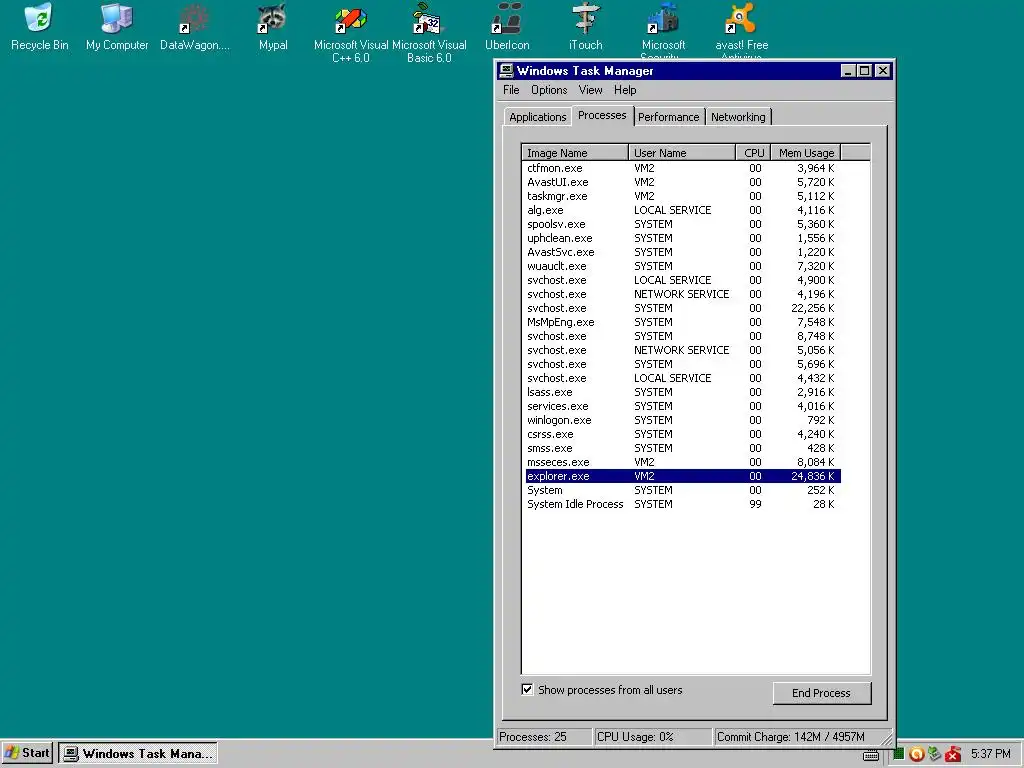This screenshot has height=768, width=1024.
Task: Select the avast! Free Antivirus desktop icon
Action: click(x=741, y=31)
